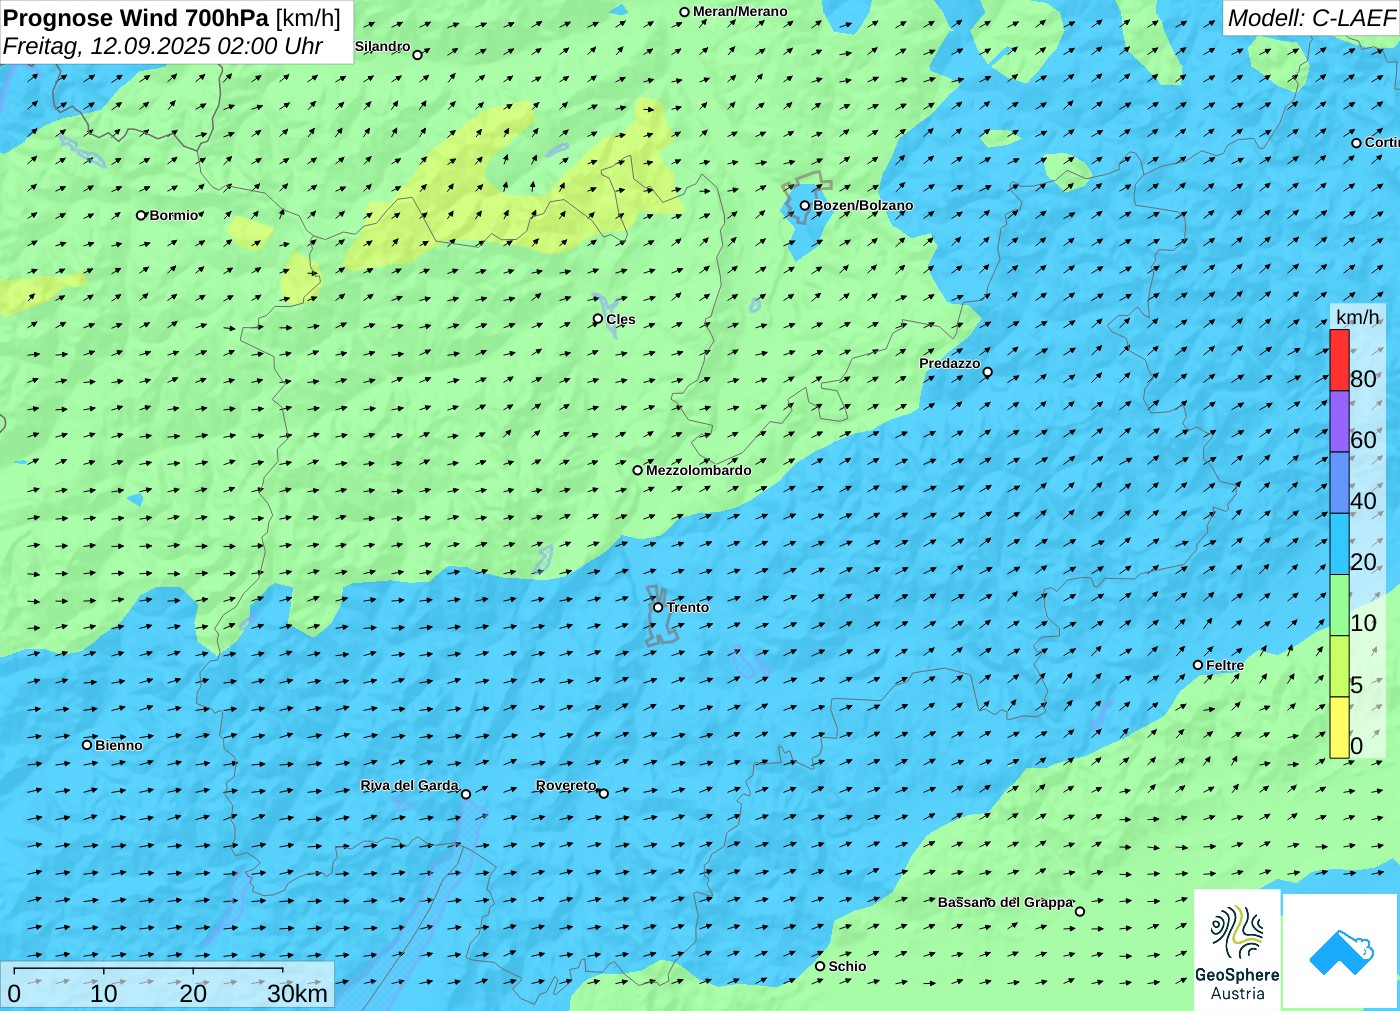This screenshot has width=1400, height=1011.
Task: Click the GeoSphere Austria logo
Action: tap(1237, 948)
